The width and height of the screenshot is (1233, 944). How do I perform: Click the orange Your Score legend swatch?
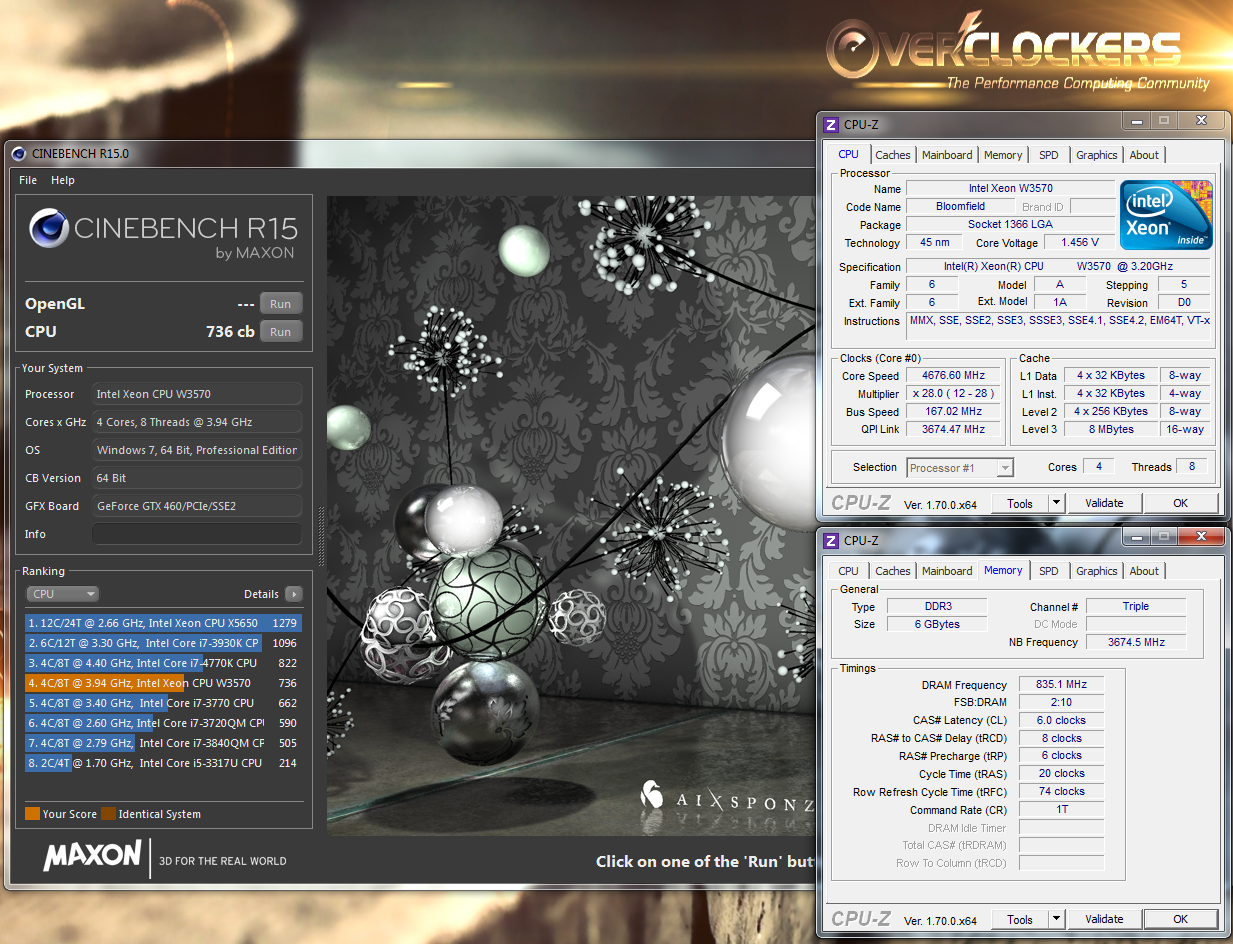(x=32, y=814)
